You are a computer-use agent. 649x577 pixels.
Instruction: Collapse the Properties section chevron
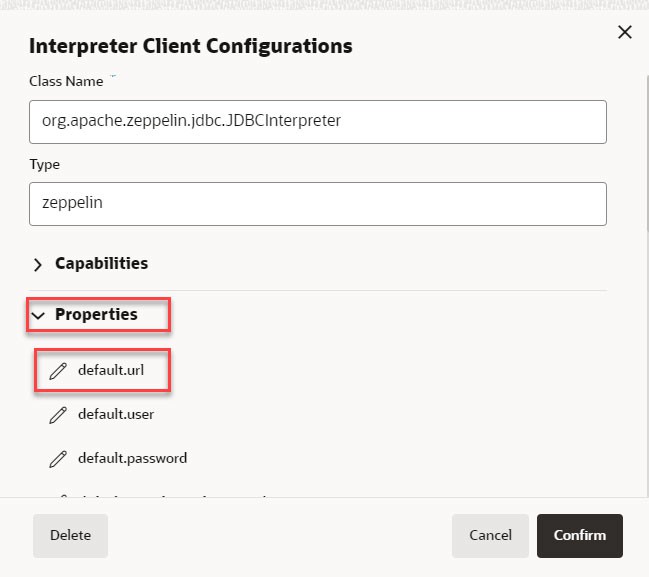click(x=38, y=315)
